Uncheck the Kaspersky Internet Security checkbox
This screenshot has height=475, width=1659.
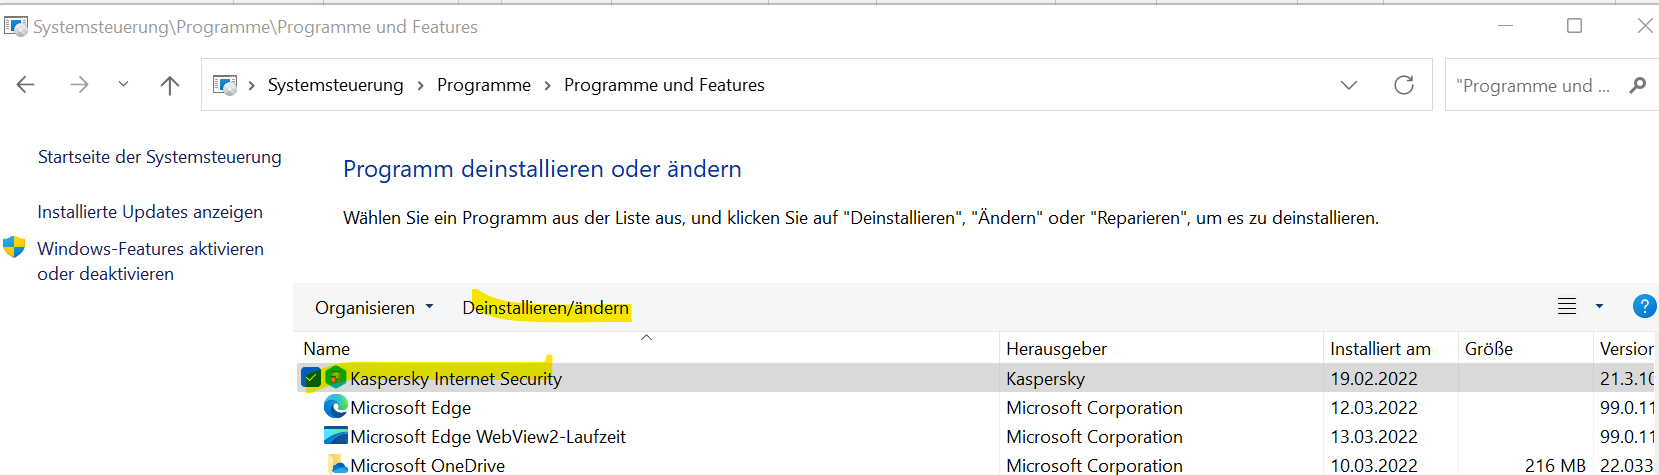[x=311, y=378]
